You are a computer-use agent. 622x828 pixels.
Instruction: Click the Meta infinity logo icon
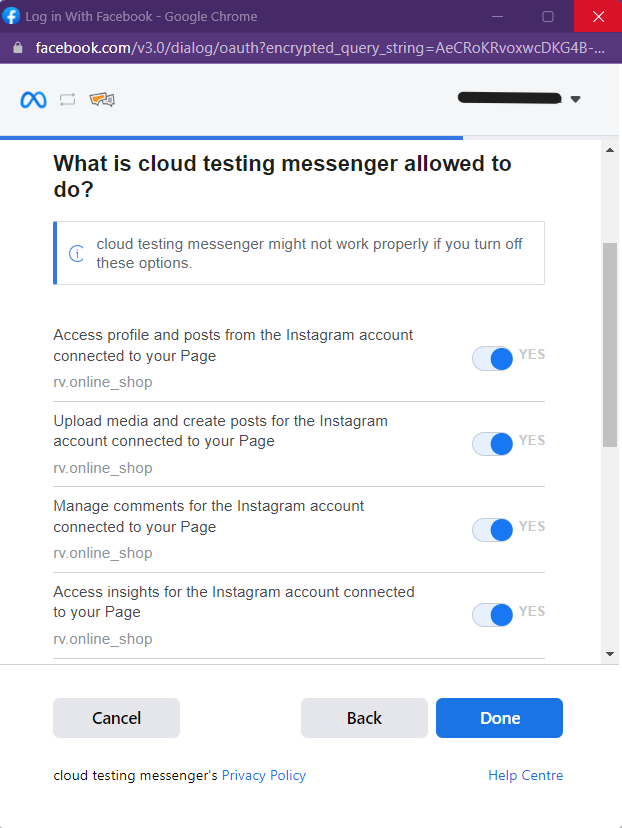pos(33,99)
